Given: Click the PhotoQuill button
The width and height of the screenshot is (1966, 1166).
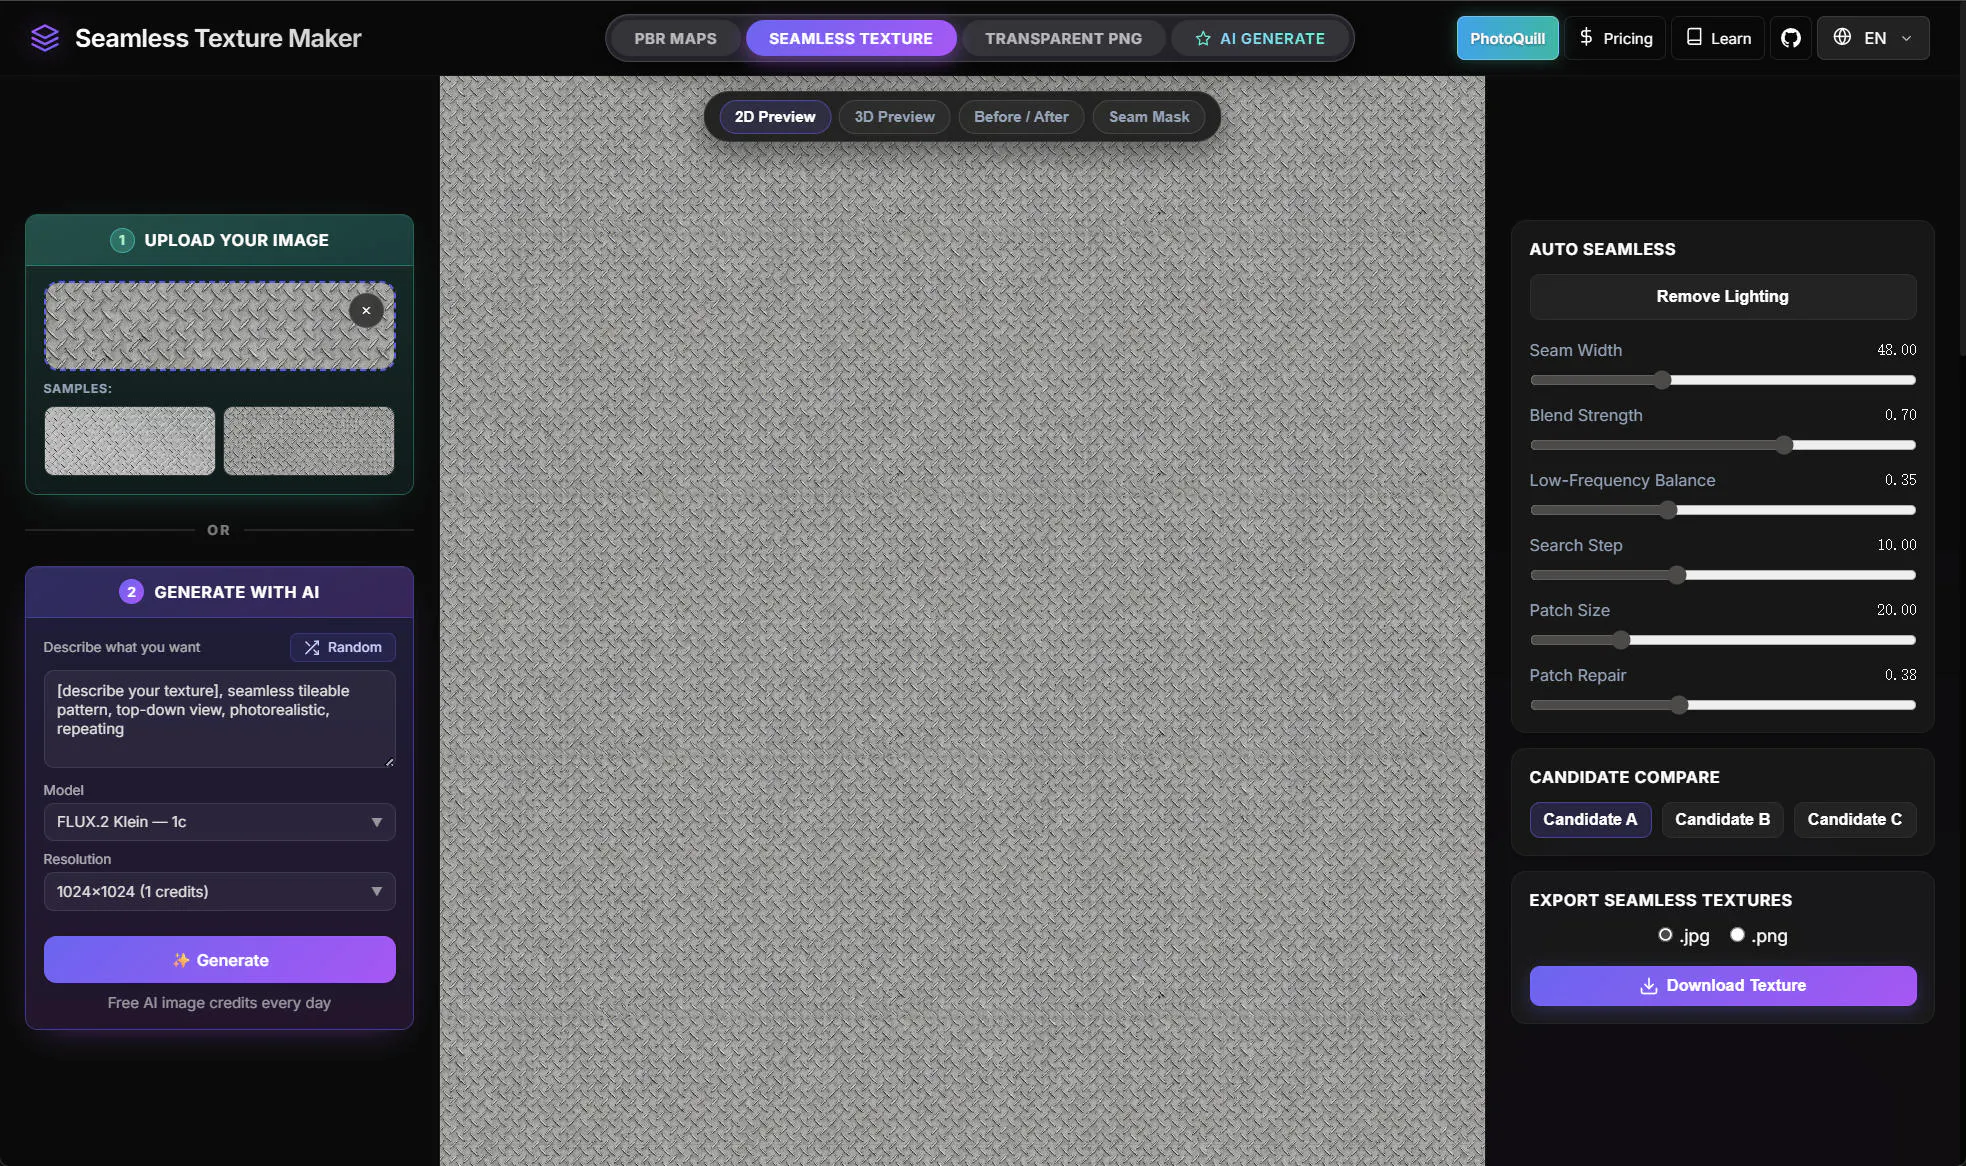Looking at the screenshot, I should [x=1507, y=38].
